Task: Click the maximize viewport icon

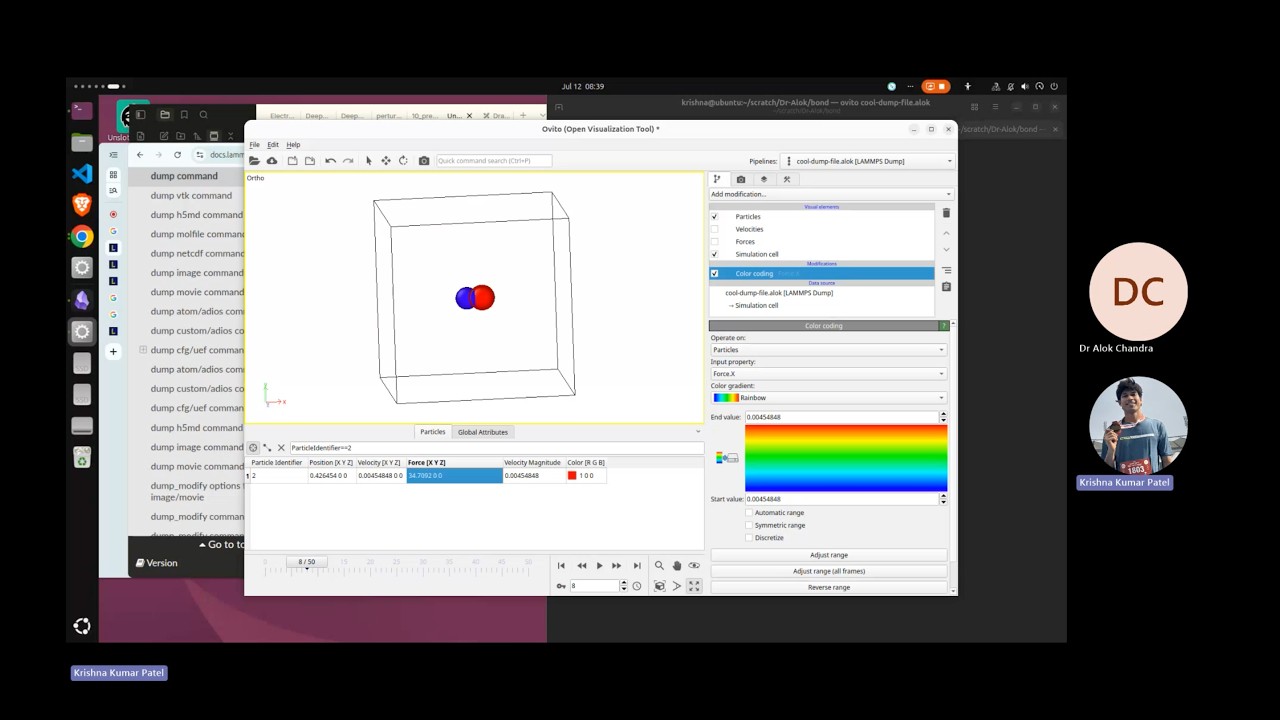Action: point(694,586)
